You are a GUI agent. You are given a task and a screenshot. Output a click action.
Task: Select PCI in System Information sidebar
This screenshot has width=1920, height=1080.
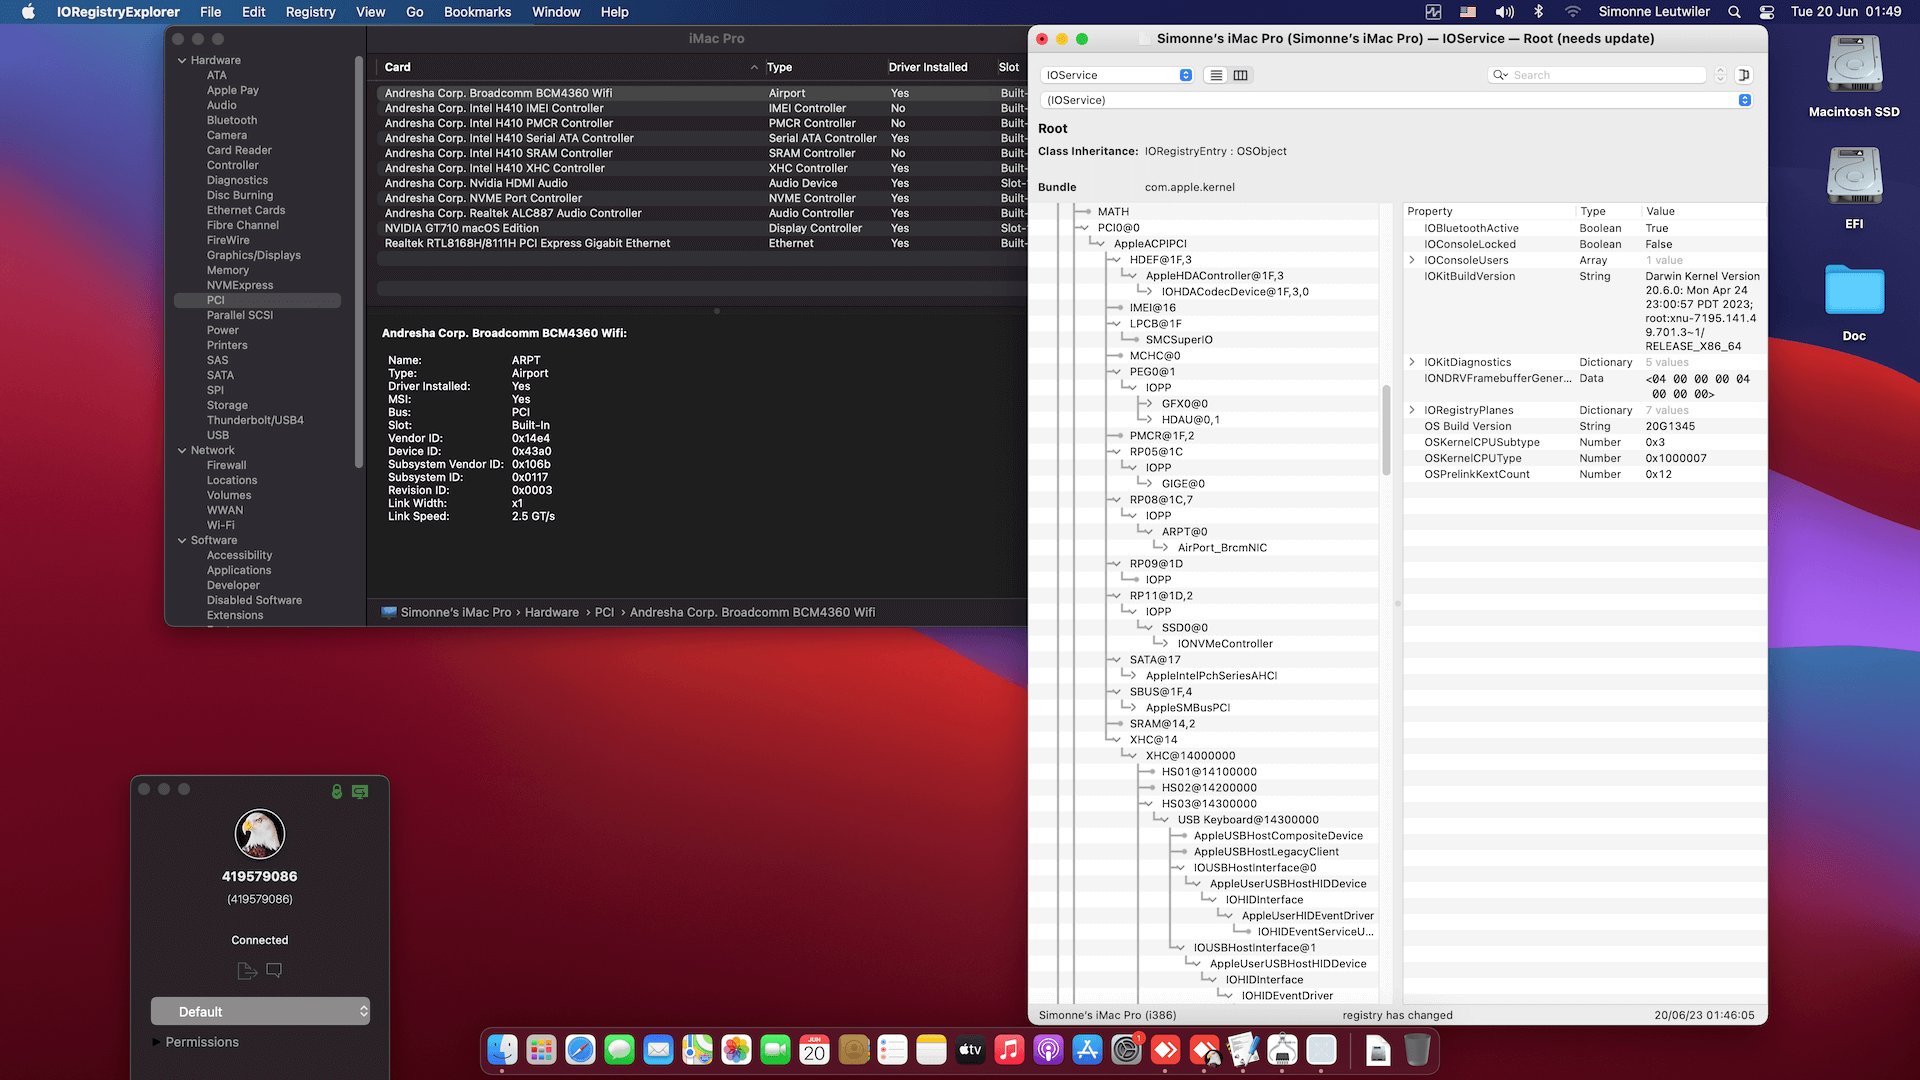[x=257, y=300]
